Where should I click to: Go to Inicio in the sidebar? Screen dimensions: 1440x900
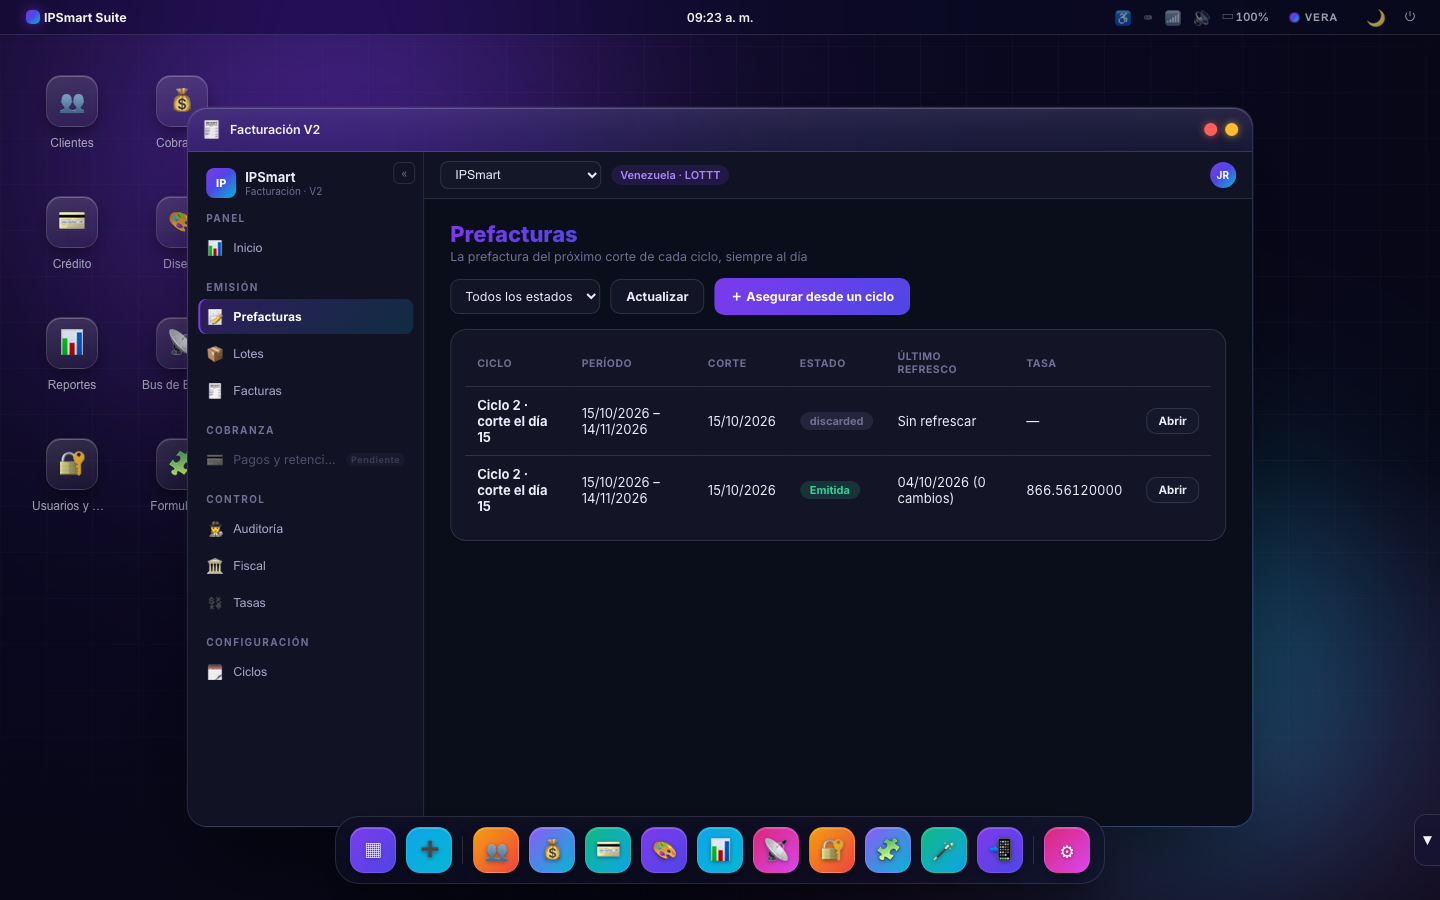305,248
